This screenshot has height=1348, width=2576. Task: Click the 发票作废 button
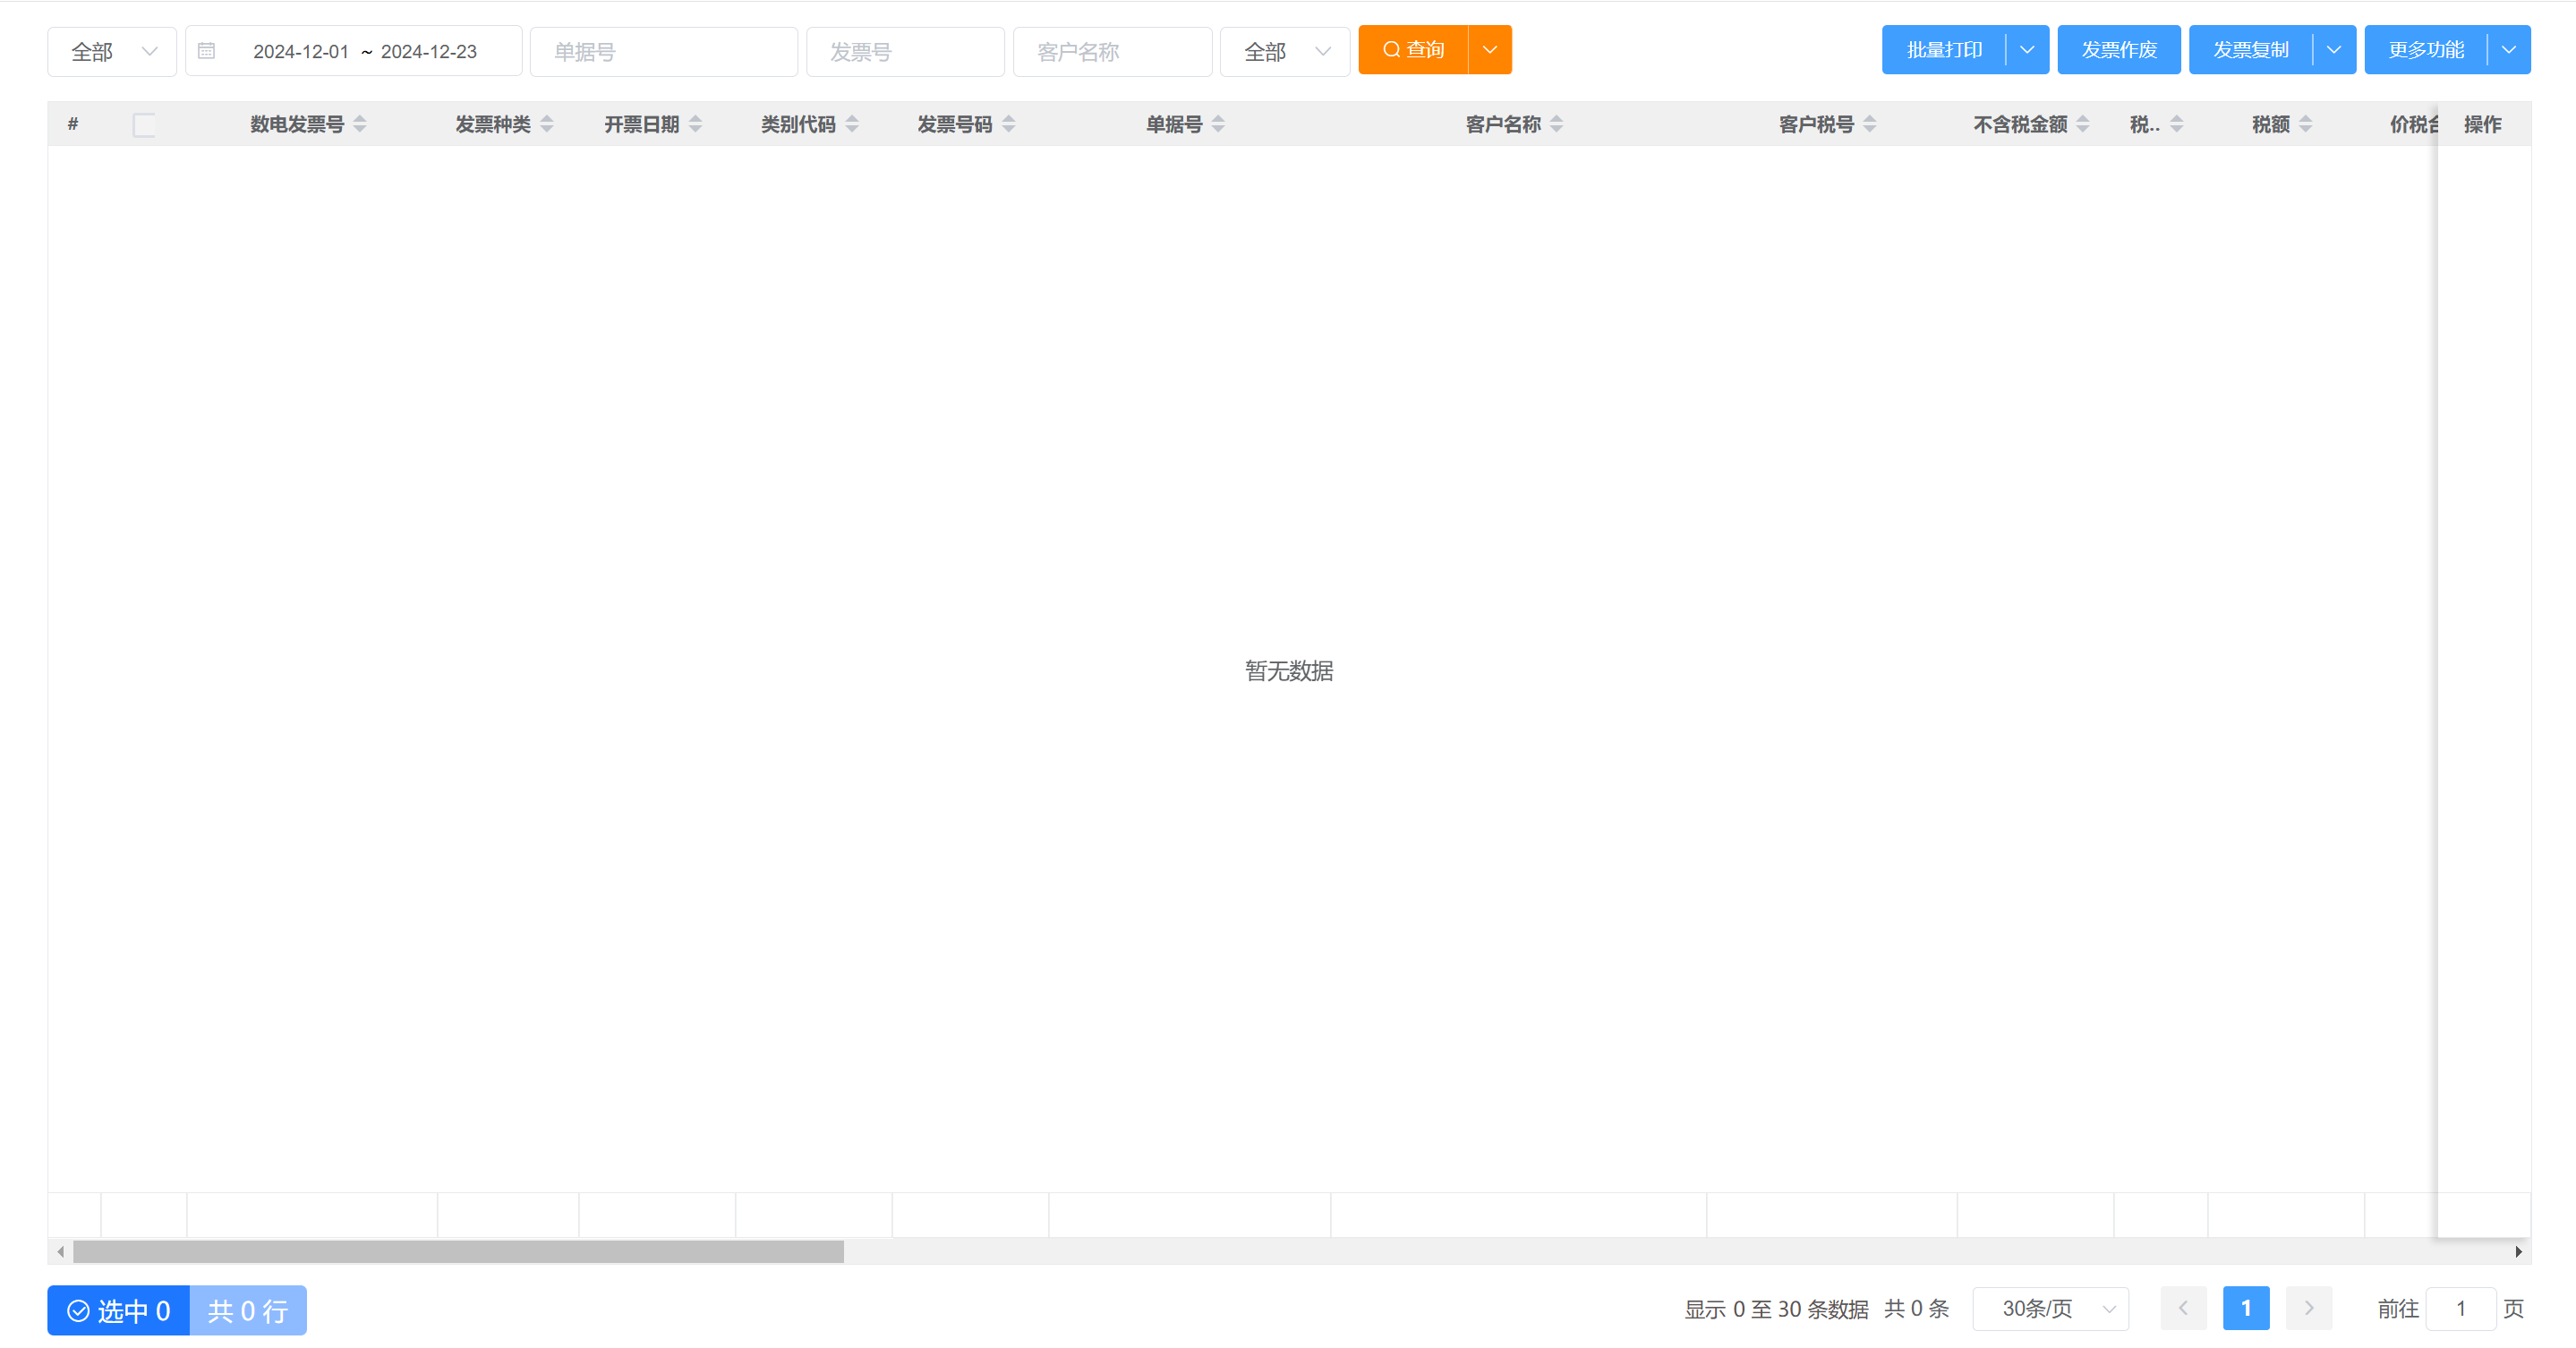tap(2119, 50)
